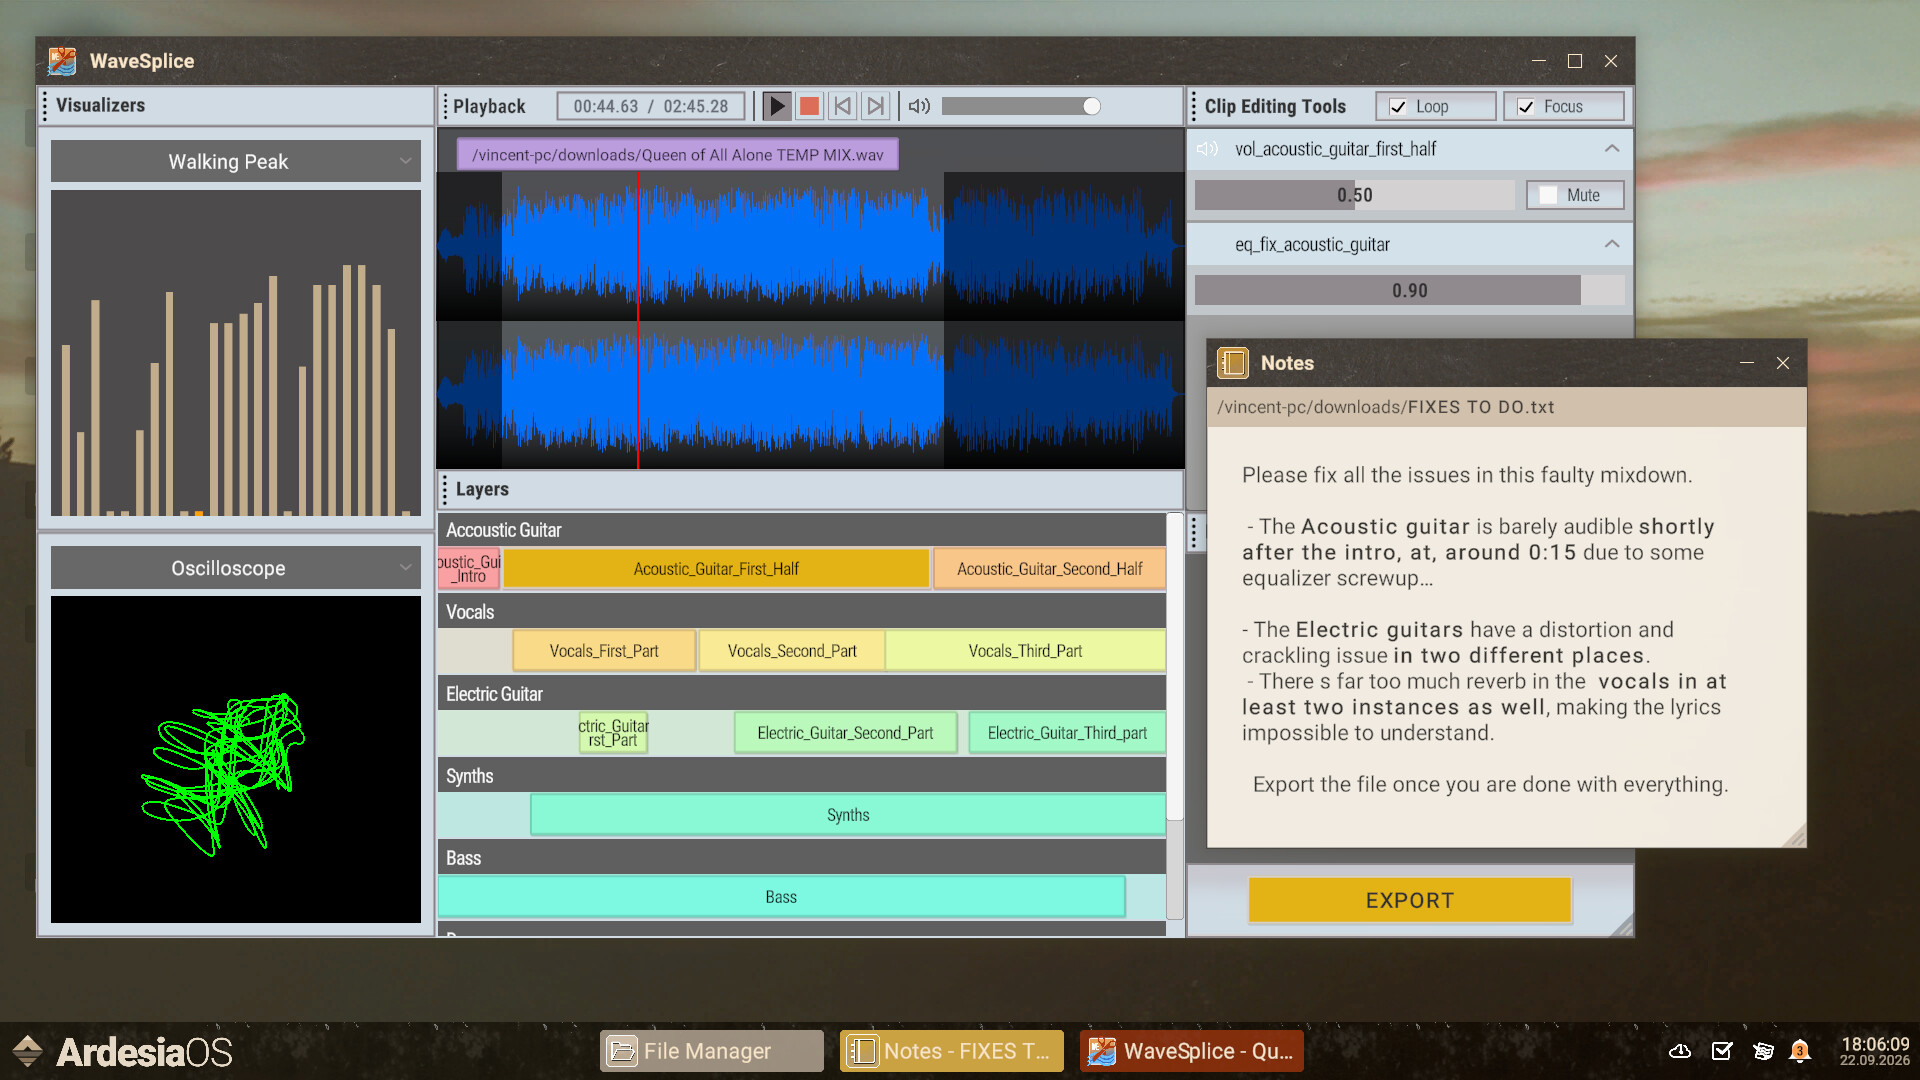Uncheck the Focus option

tap(1527, 106)
